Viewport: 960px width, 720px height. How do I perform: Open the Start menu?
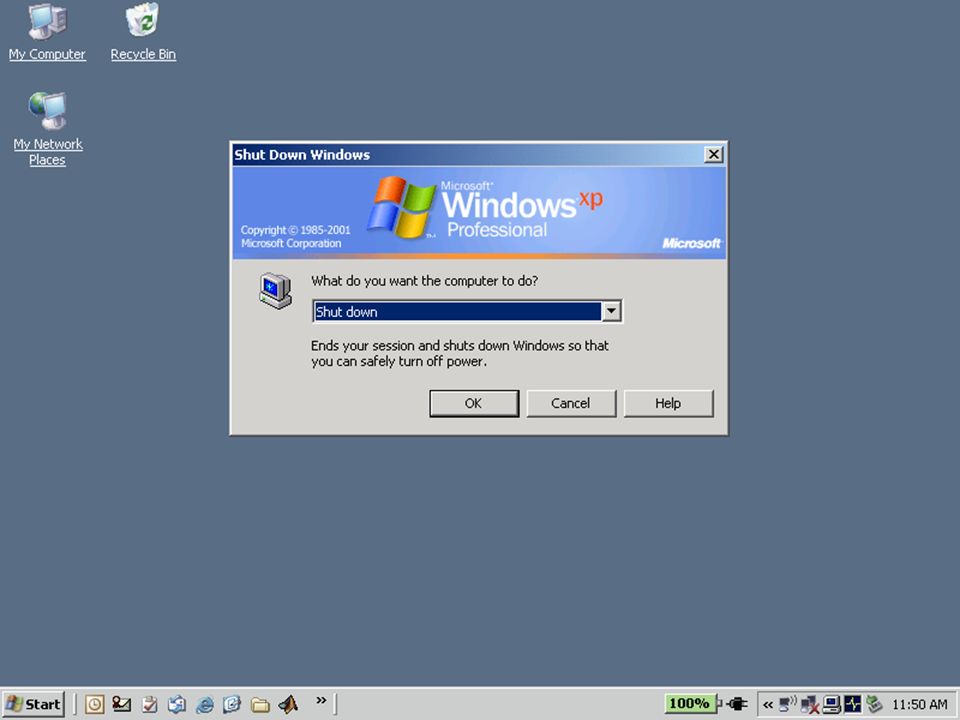pyautogui.click(x=33, y=704)
